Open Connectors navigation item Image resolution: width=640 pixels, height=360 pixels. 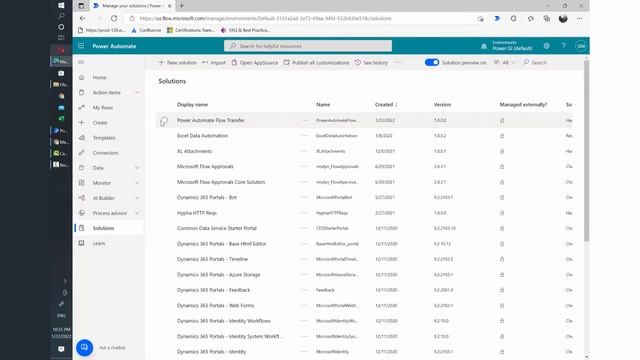(x=105, y=153)
